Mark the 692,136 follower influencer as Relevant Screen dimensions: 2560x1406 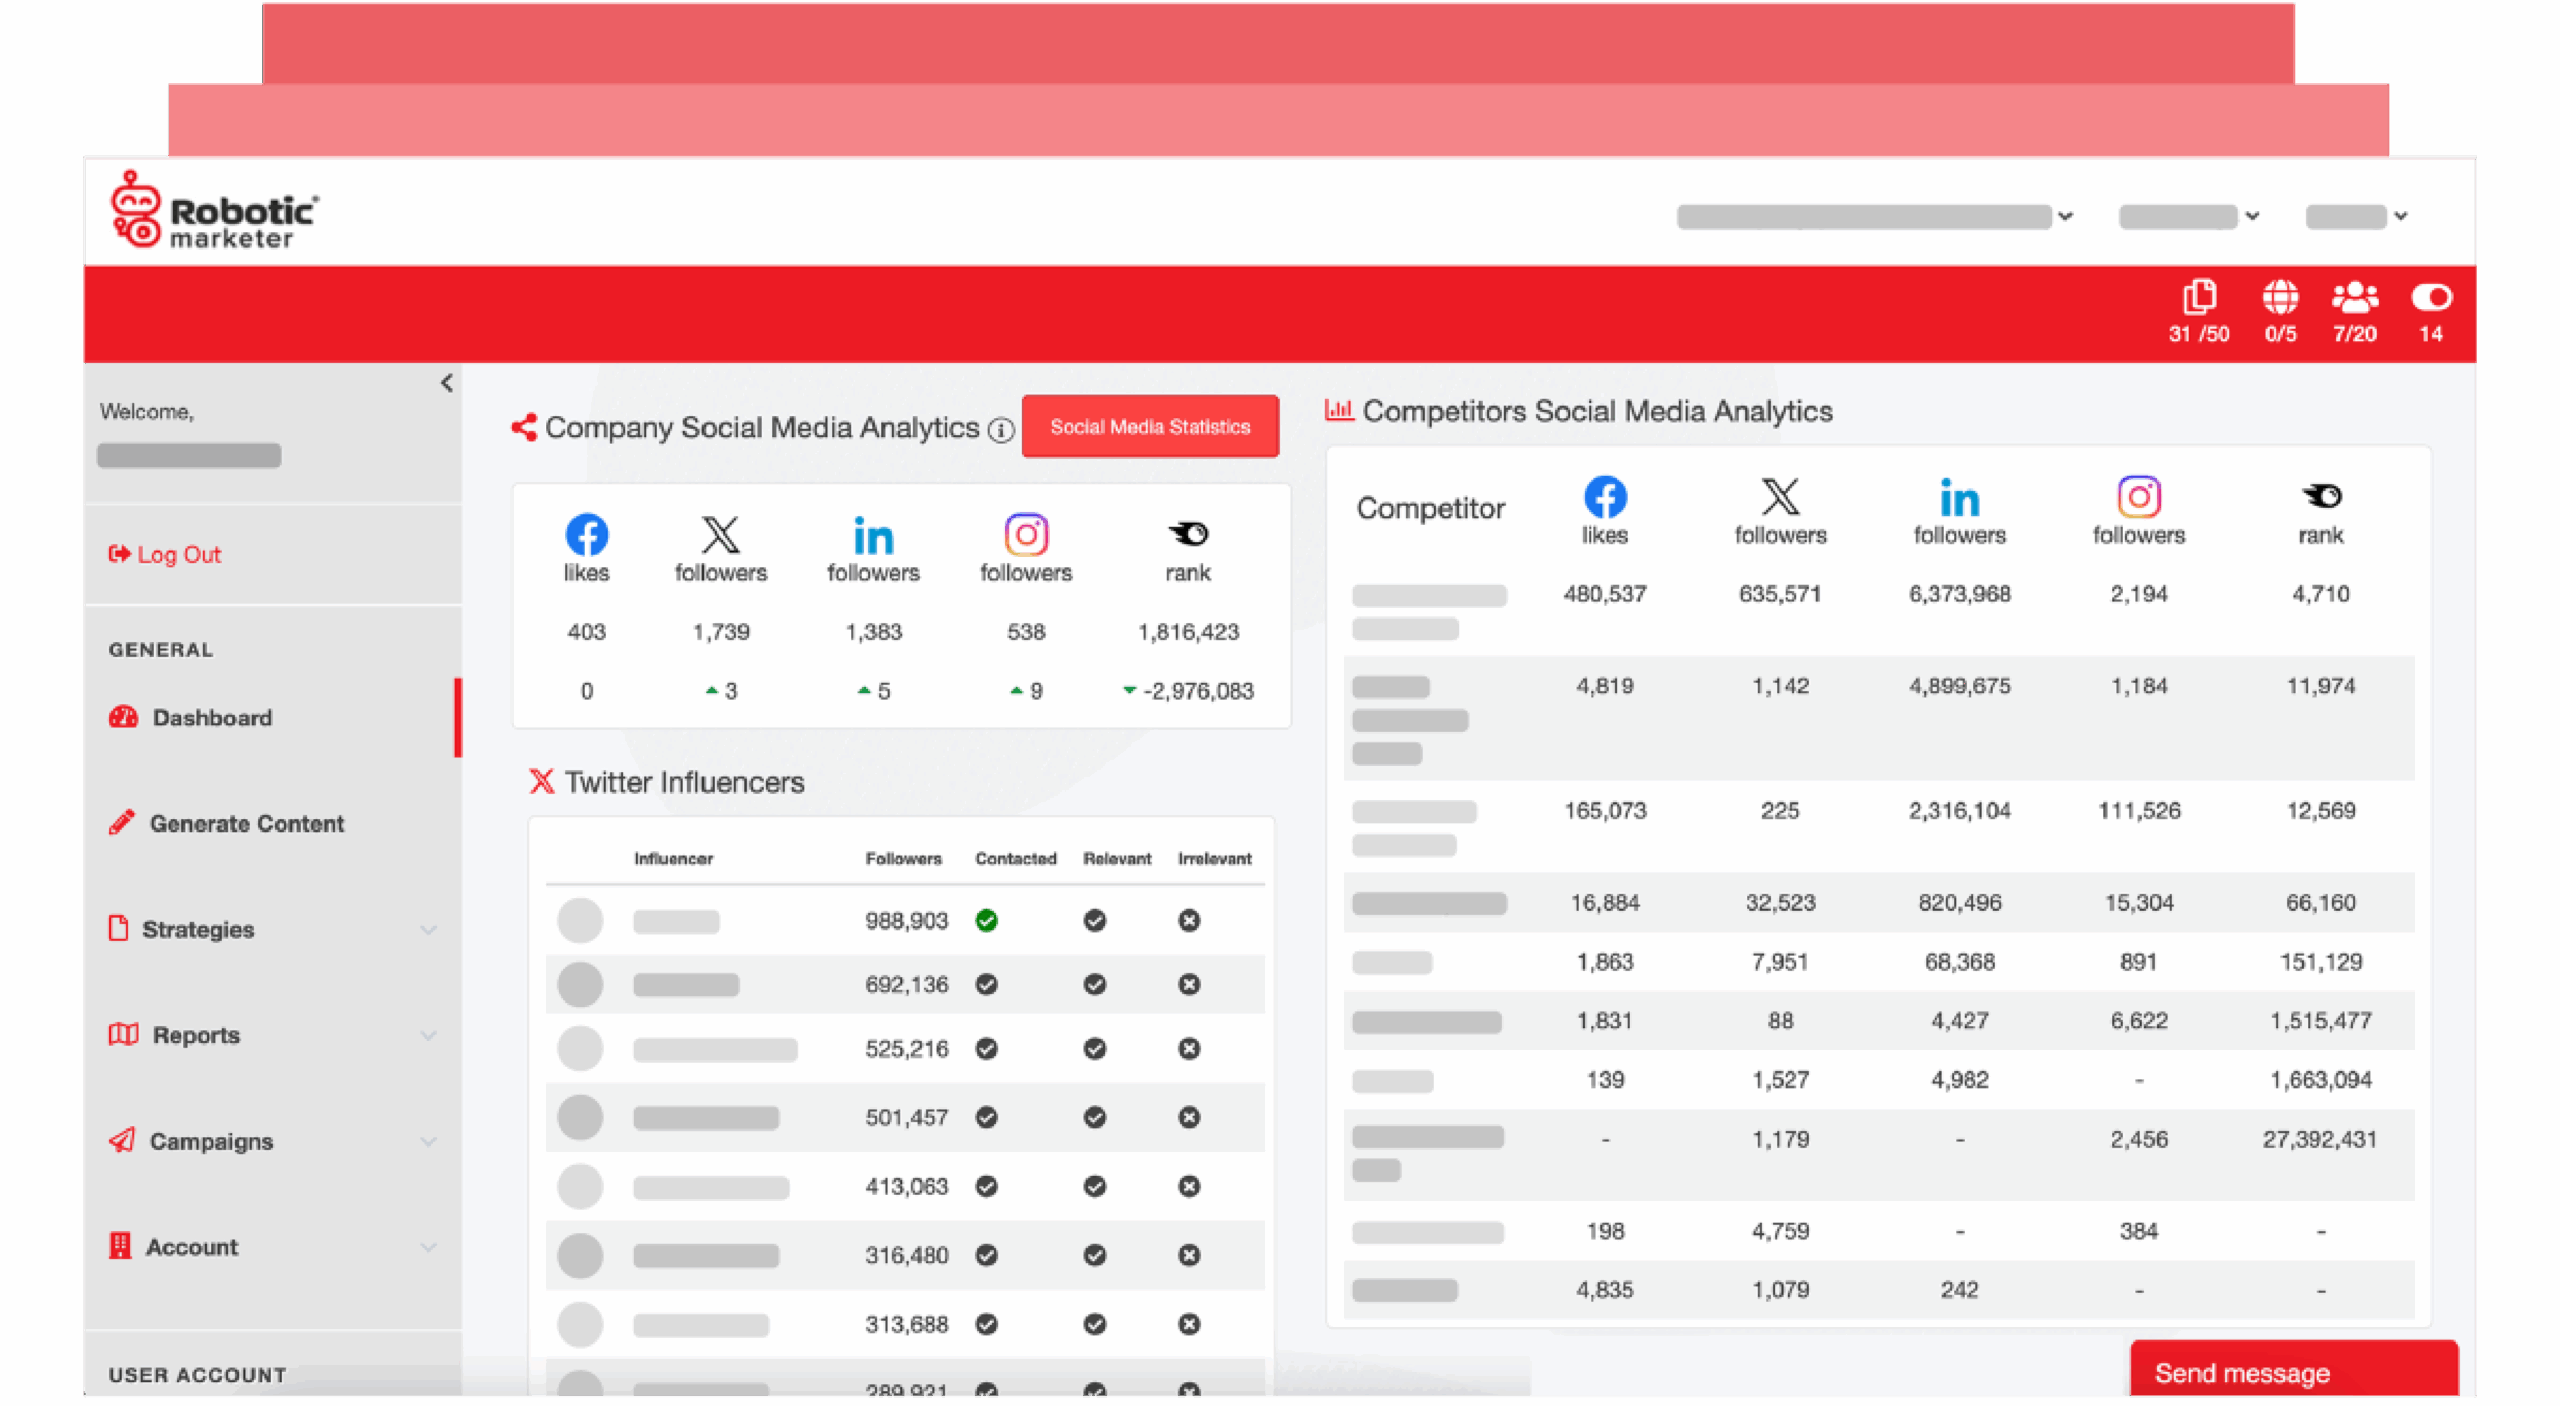[1095, 985]
